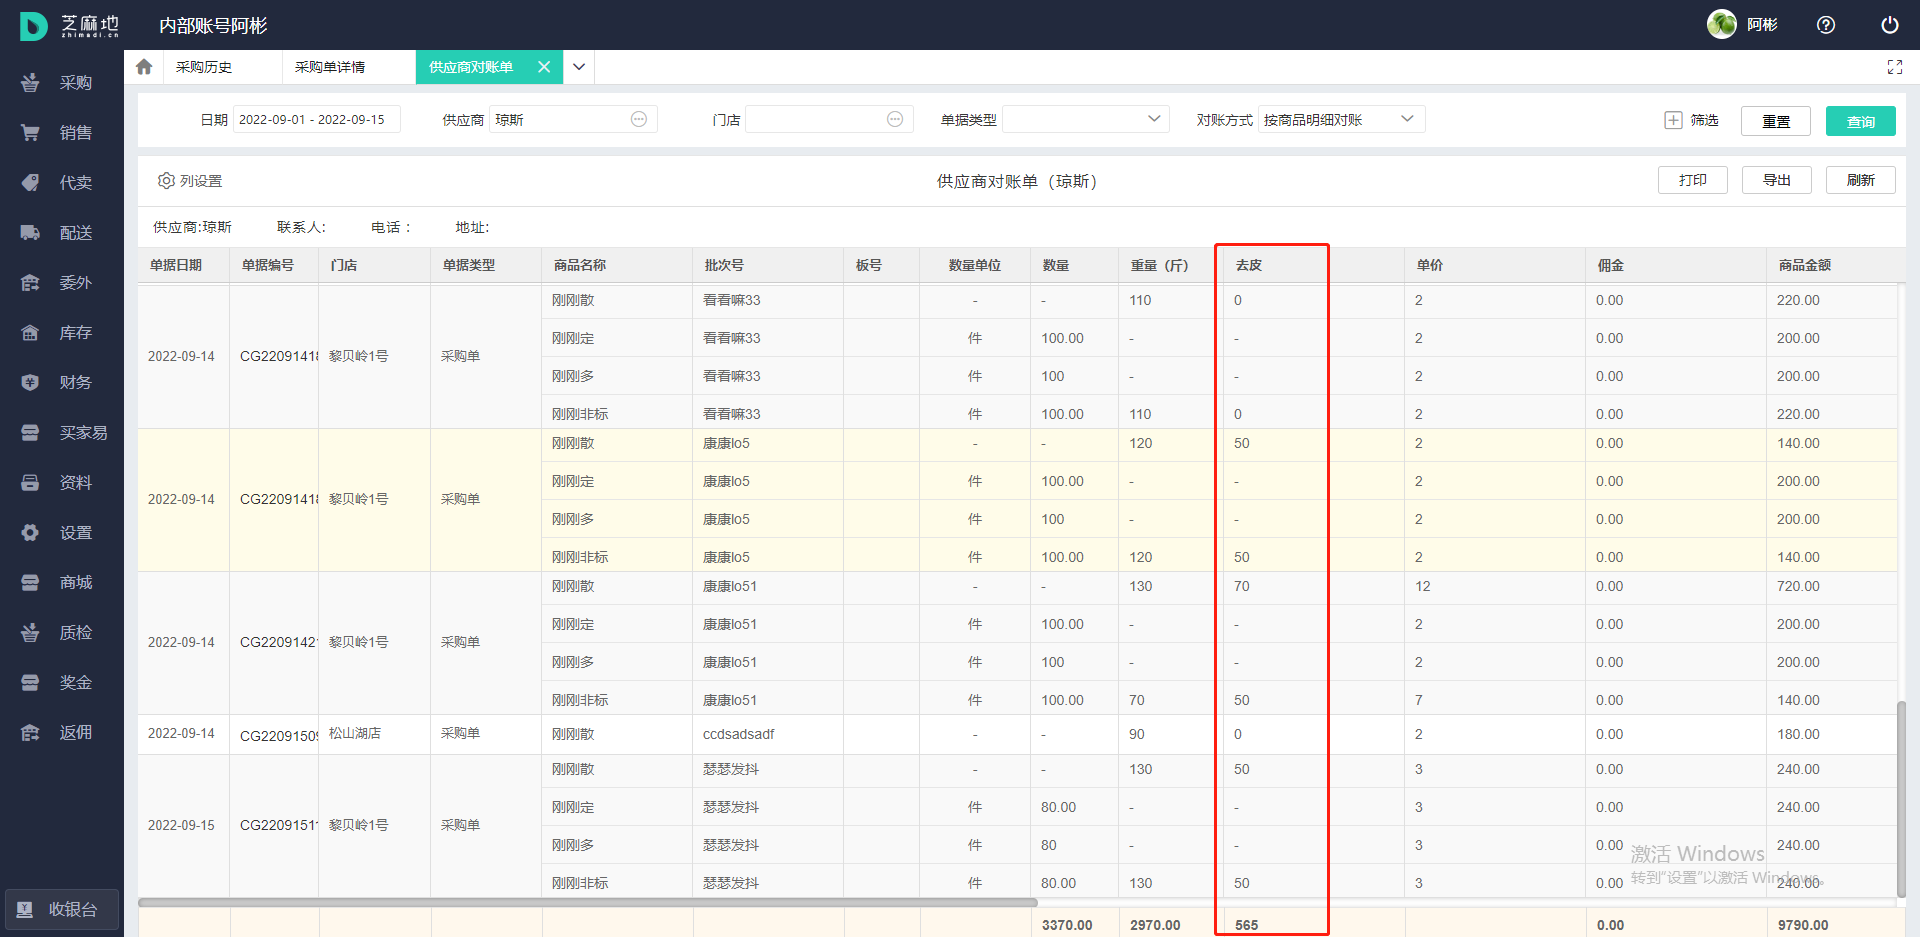Click the 松山湖店 store cell
The height and width of the screenshot is (937, 1920).
(355, 733)
